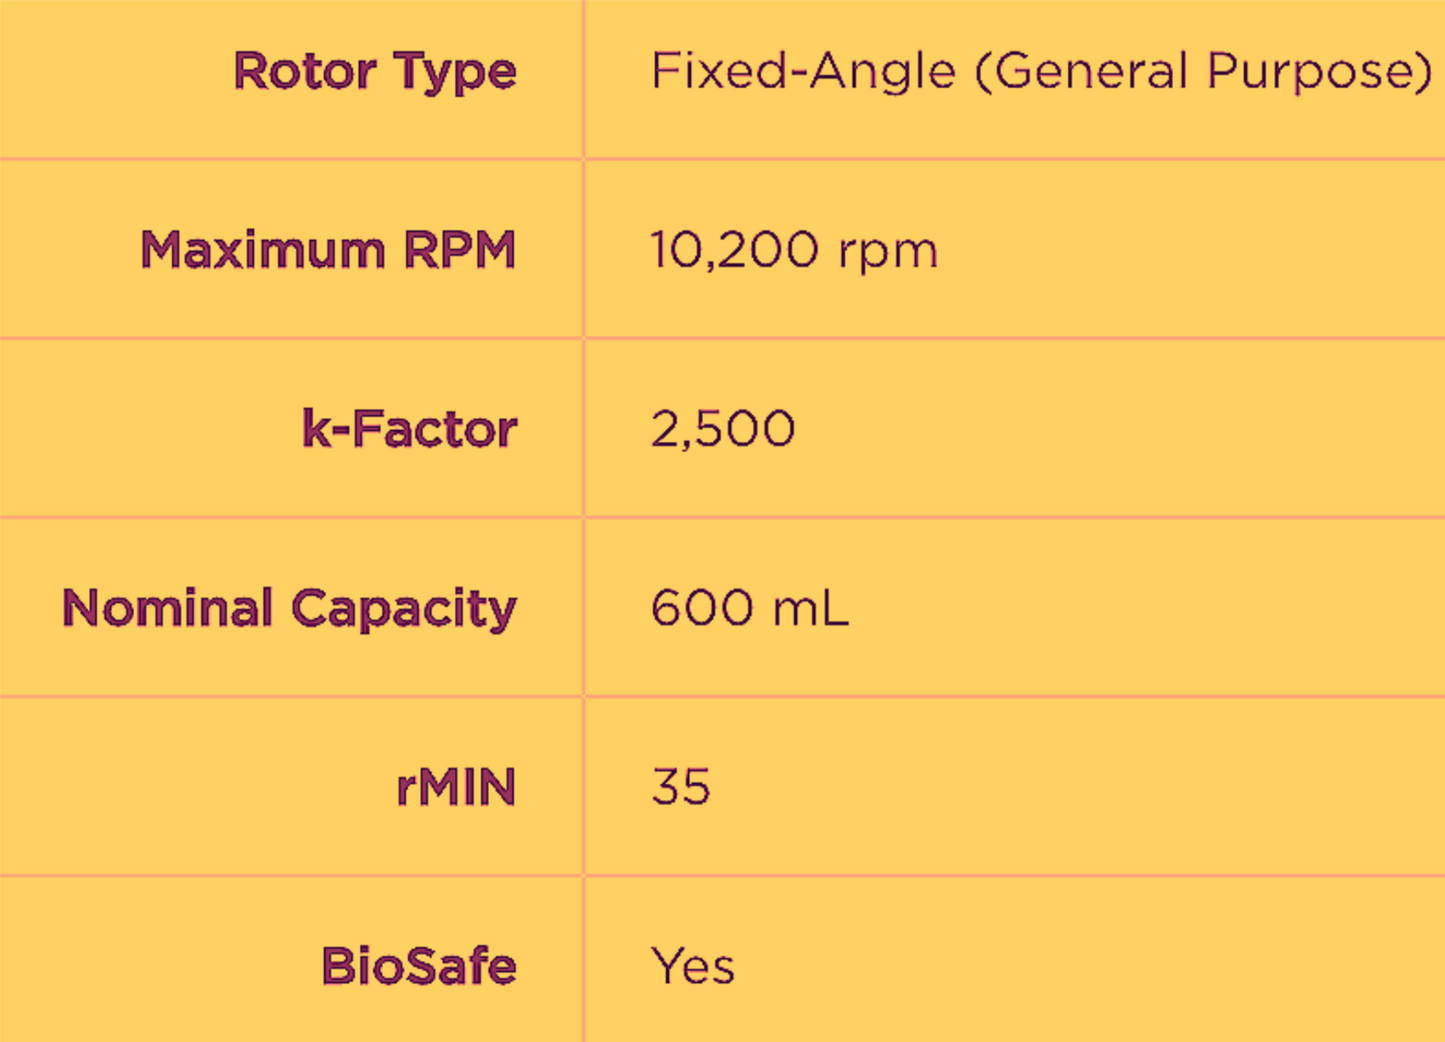Click the "rpm" unit text

[888, 252]
